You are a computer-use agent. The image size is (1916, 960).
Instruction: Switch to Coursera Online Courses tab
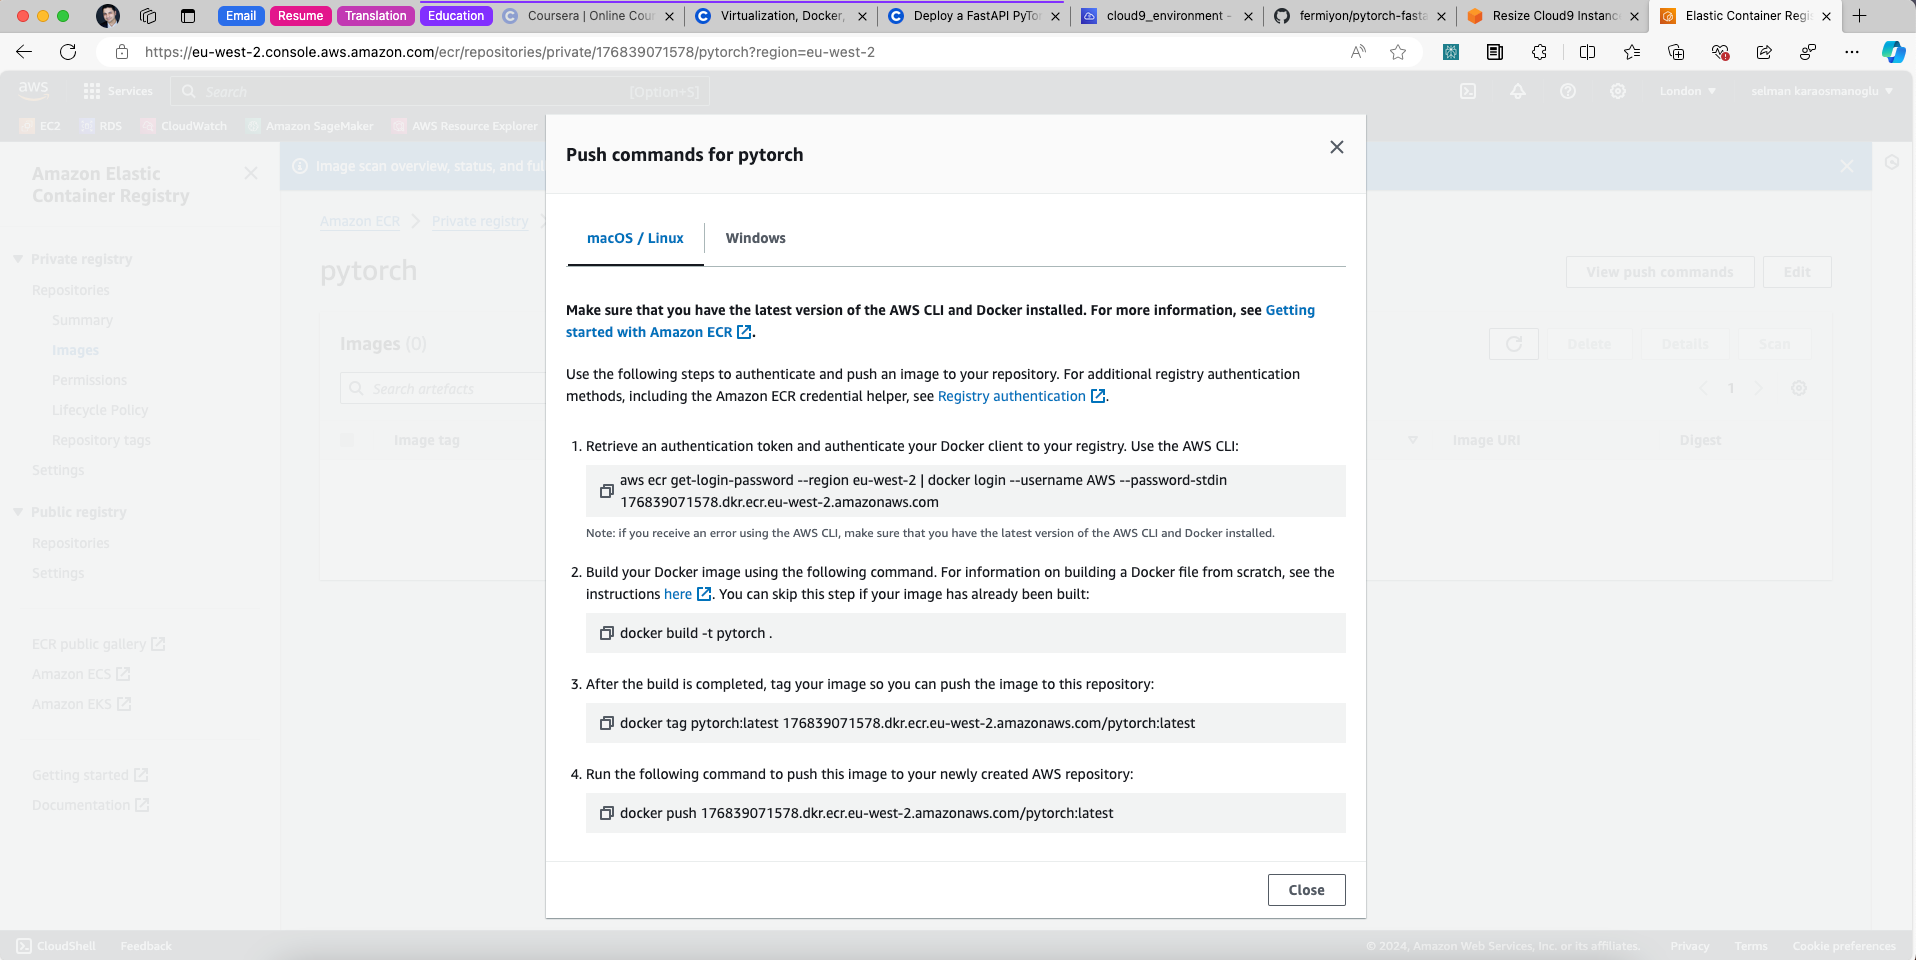(x=590, y=16)
